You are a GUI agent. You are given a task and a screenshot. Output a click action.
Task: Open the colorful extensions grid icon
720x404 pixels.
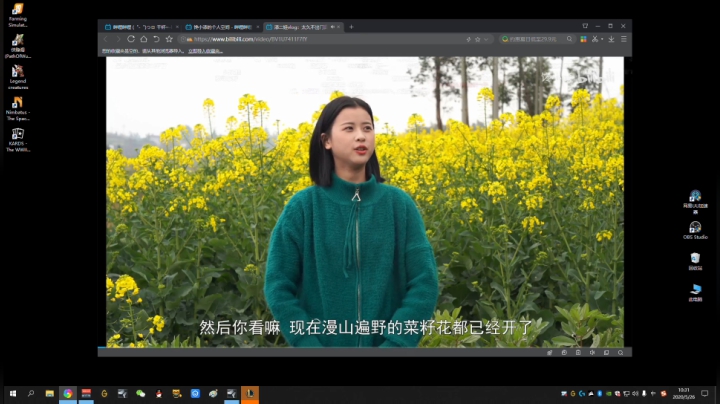(x=583, y=39)
